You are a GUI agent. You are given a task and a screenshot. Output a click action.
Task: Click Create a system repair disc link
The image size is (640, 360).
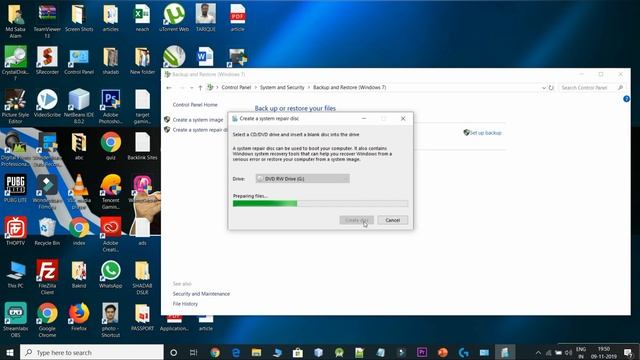tap(200, 130)
